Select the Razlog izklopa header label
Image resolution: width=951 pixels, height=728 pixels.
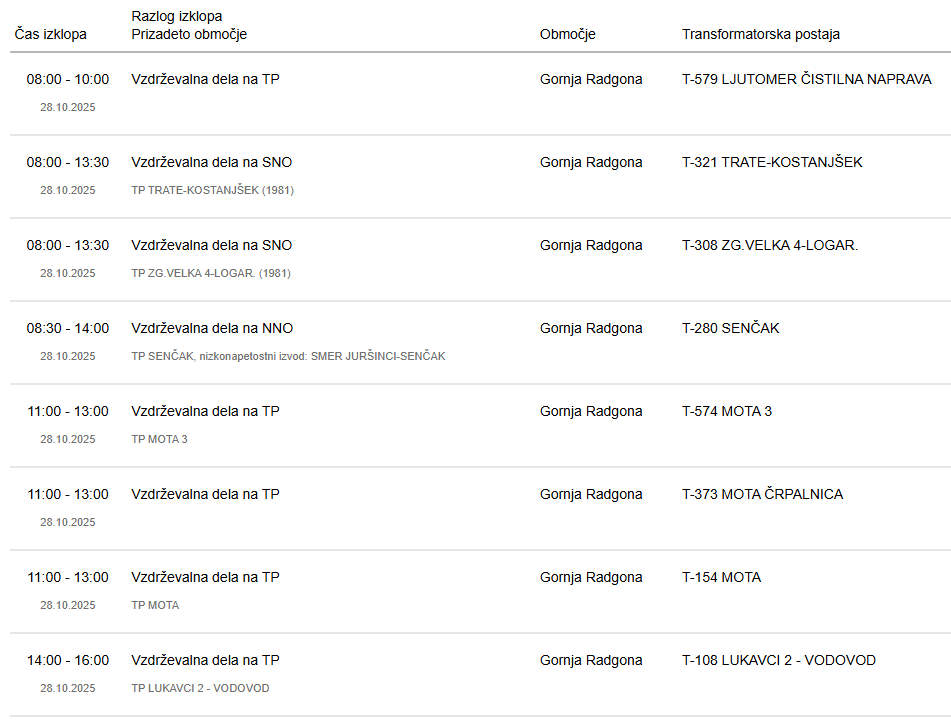point(177,16)
